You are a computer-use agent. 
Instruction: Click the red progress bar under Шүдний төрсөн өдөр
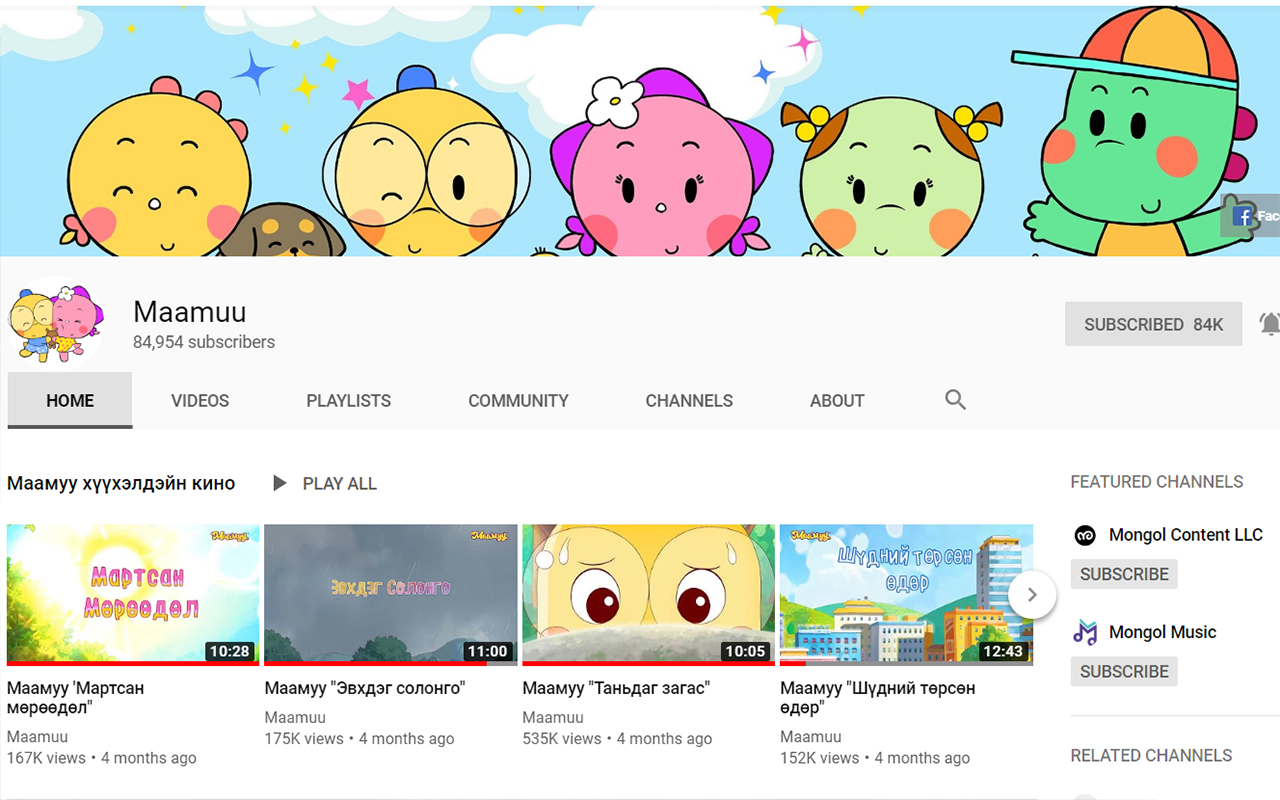pos(793,663)
